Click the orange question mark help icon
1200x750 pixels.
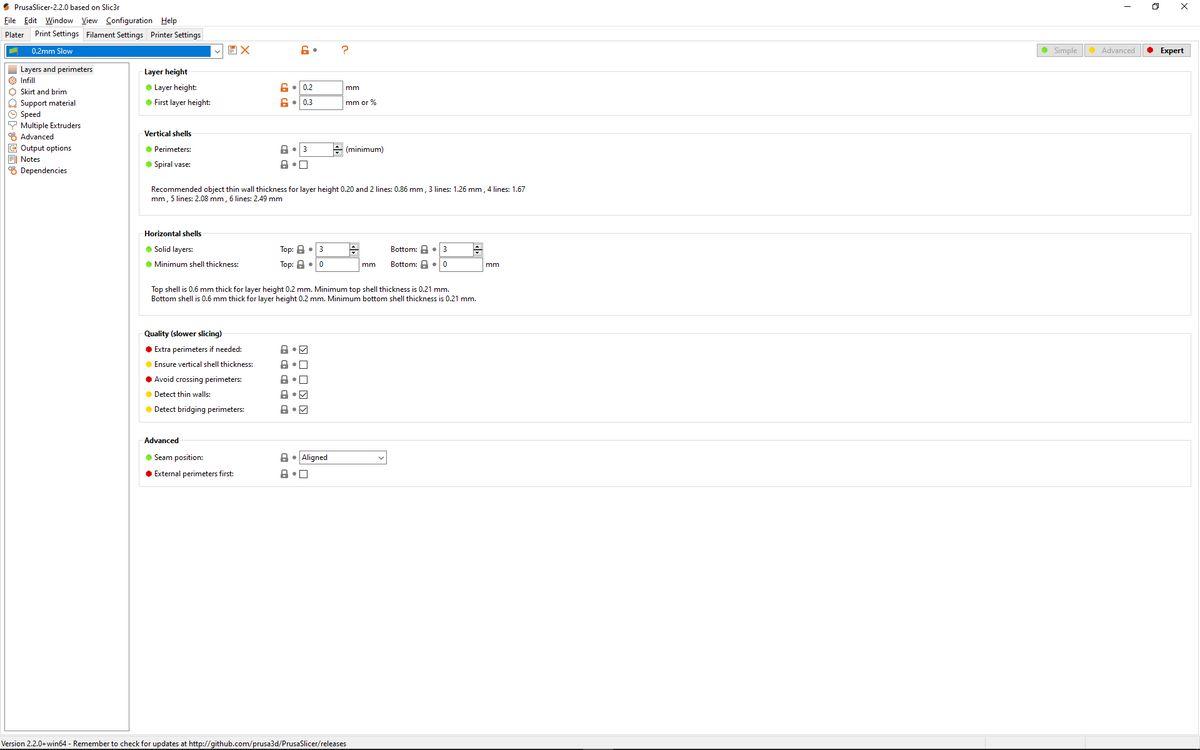tap(345, 50)
